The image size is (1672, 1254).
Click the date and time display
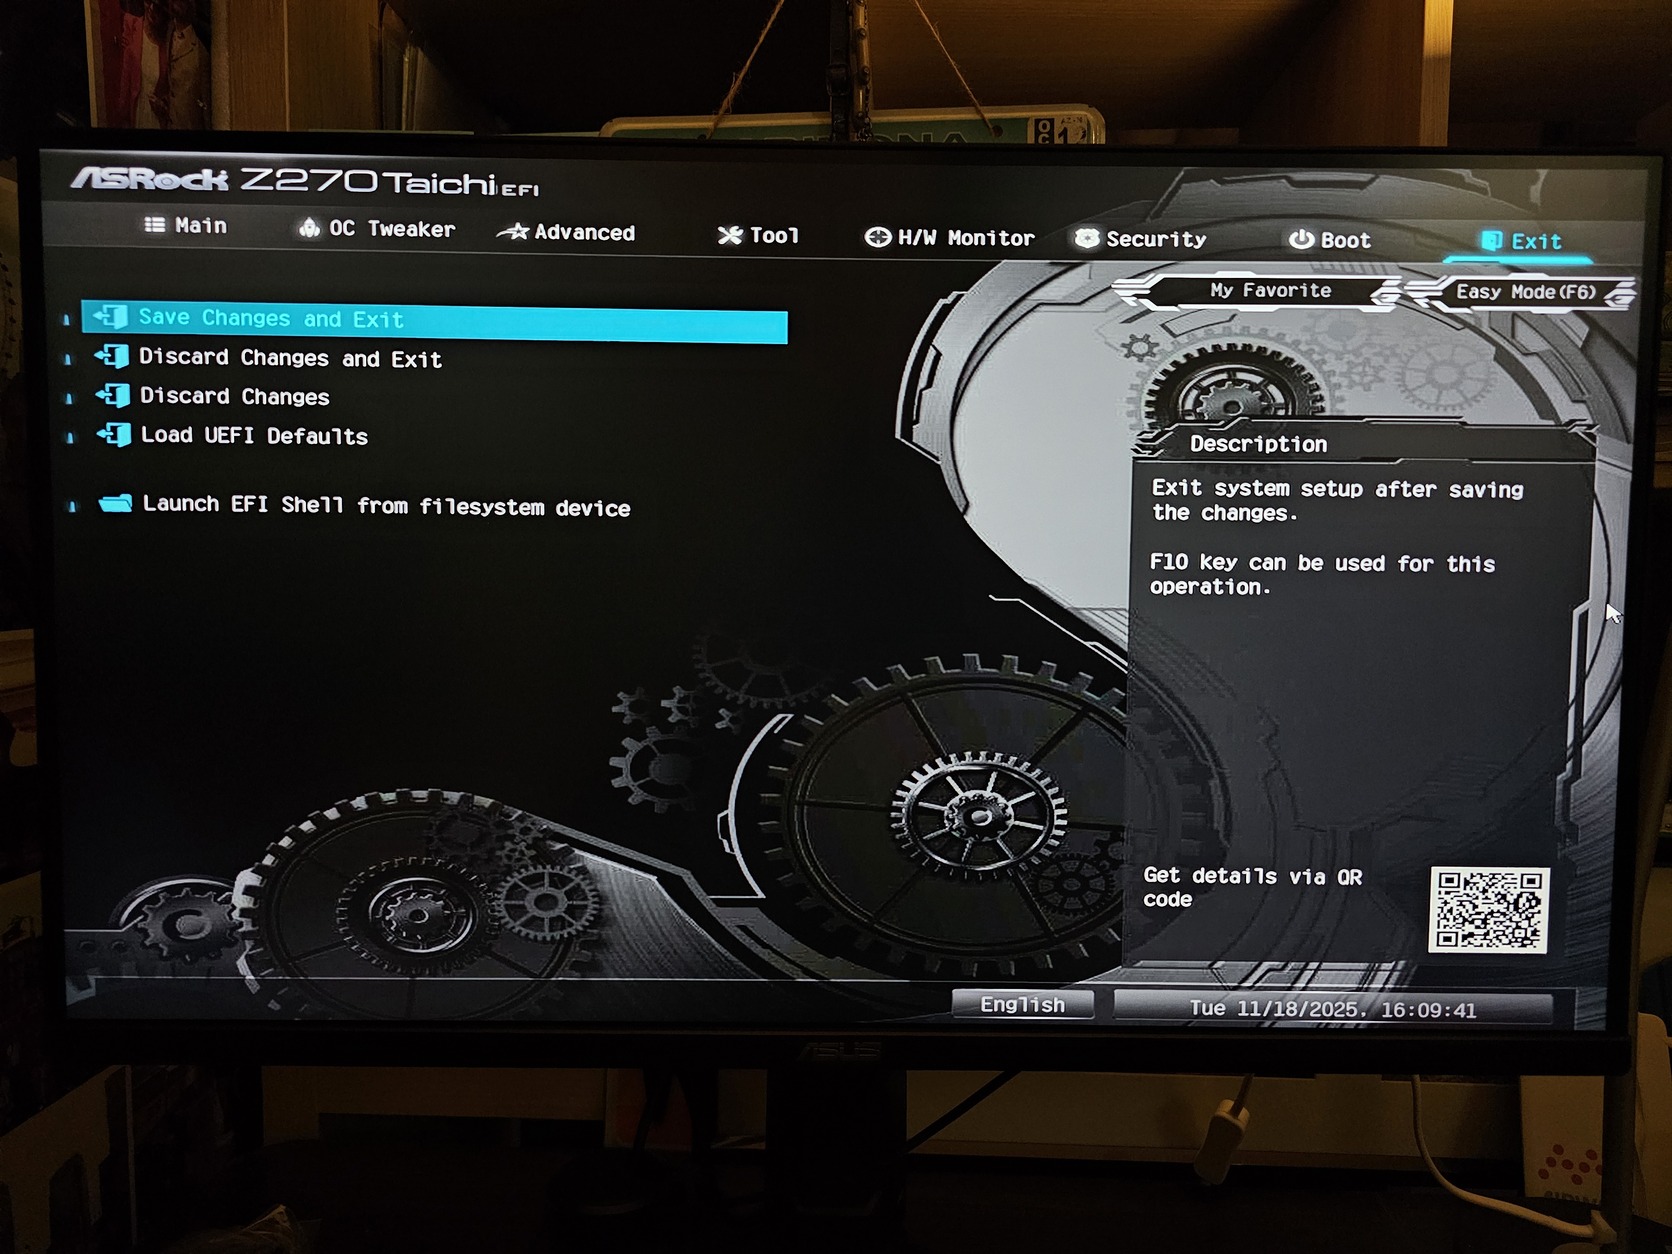click(x=1333, y=1008)
